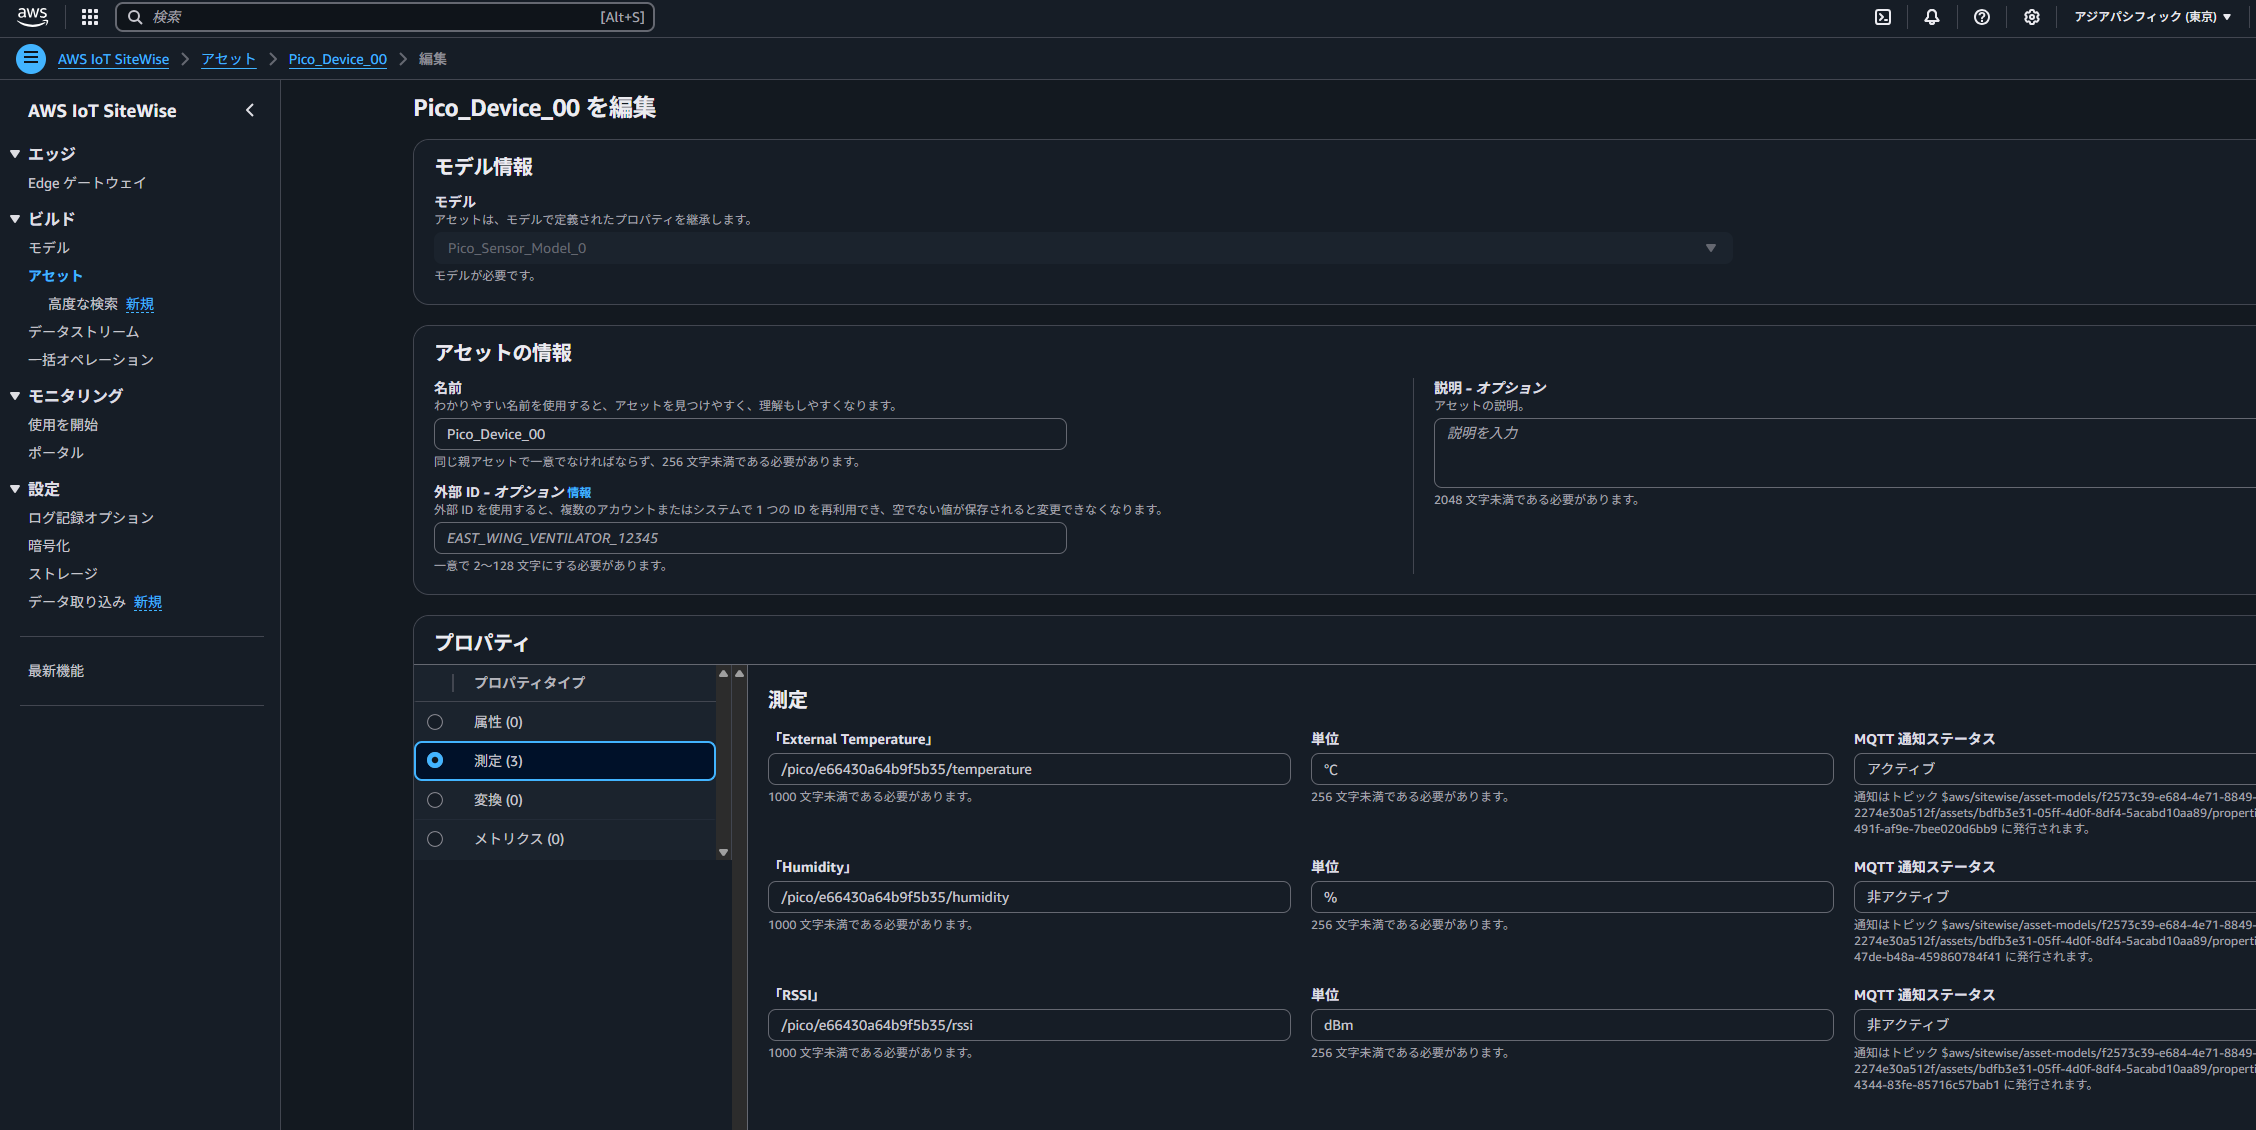Image resolution: width=2256 pixels, height=1130 pixels.
Task: Open 使用を開始 in the sidebar
Action: (63, 425)
